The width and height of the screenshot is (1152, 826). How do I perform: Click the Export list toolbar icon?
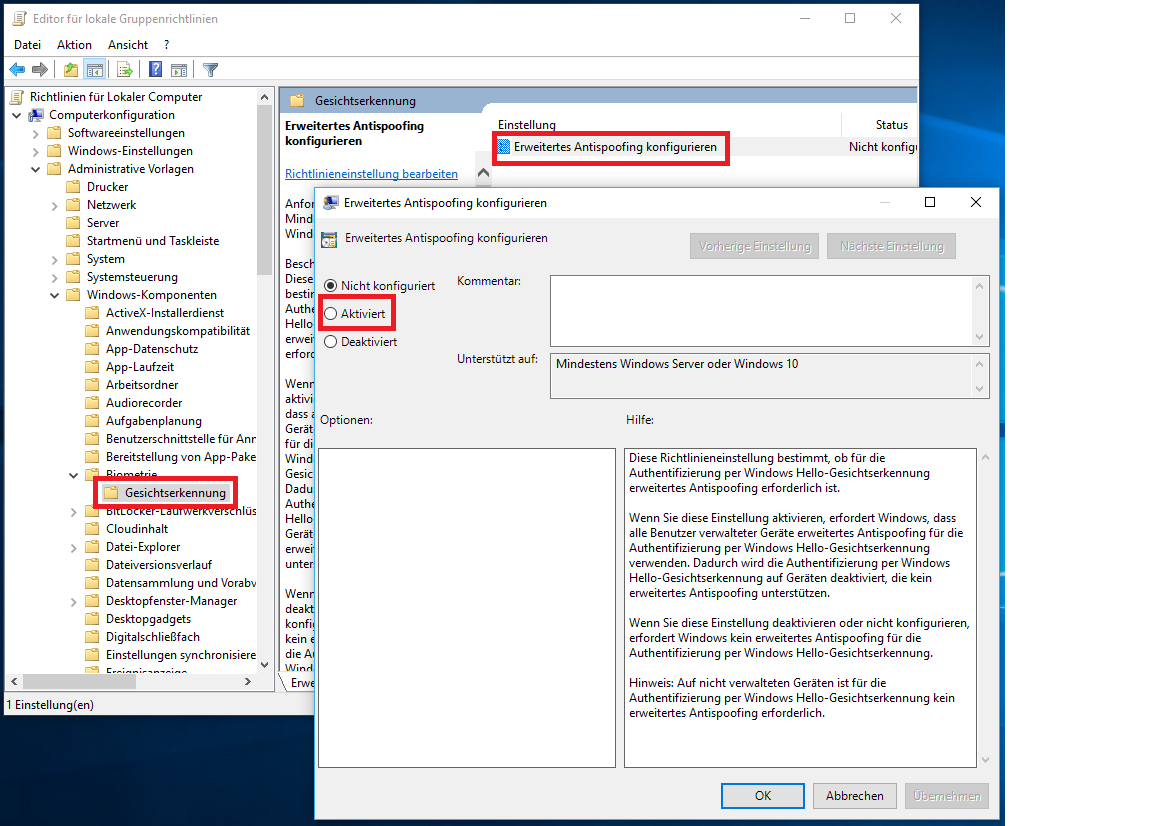125,70
